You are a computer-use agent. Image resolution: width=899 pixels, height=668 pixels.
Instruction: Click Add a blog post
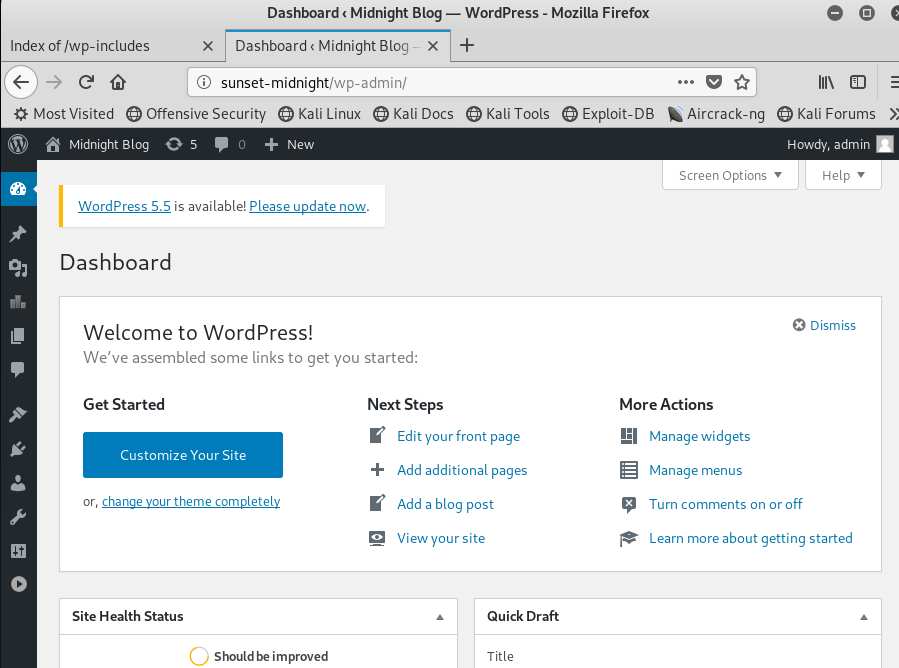pyautogui.click(x=445, y=504)
